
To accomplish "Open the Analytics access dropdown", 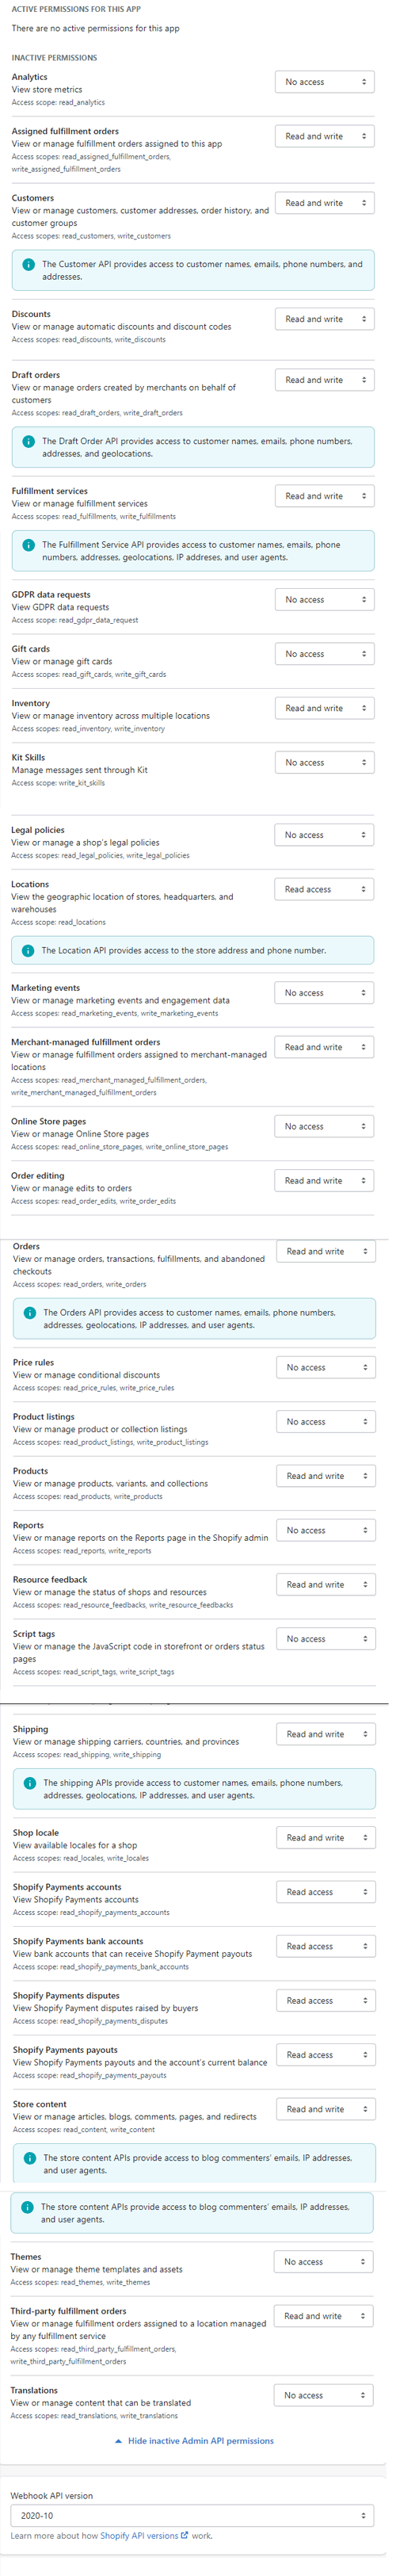I will click(x=324, y=82).
